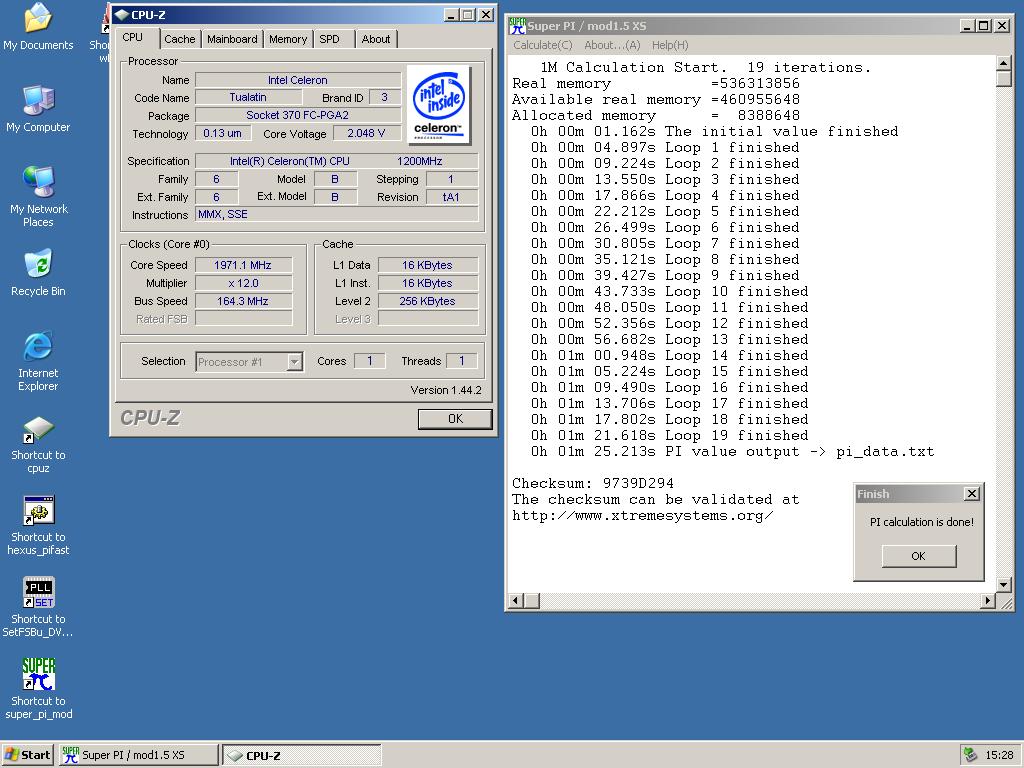
Task: Click the Name field Intel Celeron
Action: (298, 80)
